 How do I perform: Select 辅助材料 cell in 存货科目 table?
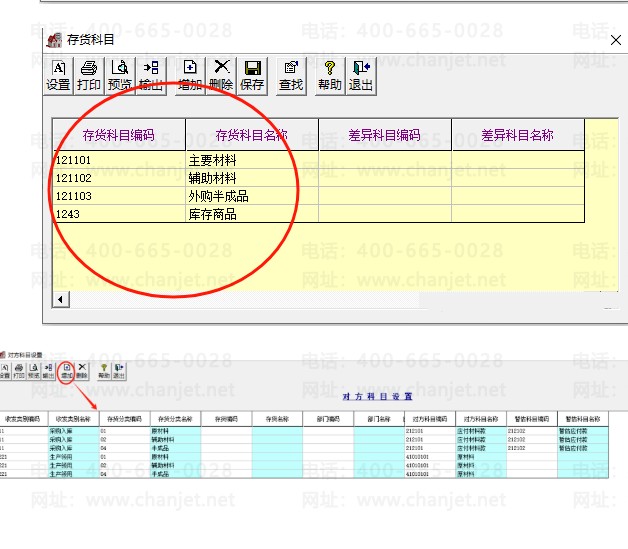[252, 178]
